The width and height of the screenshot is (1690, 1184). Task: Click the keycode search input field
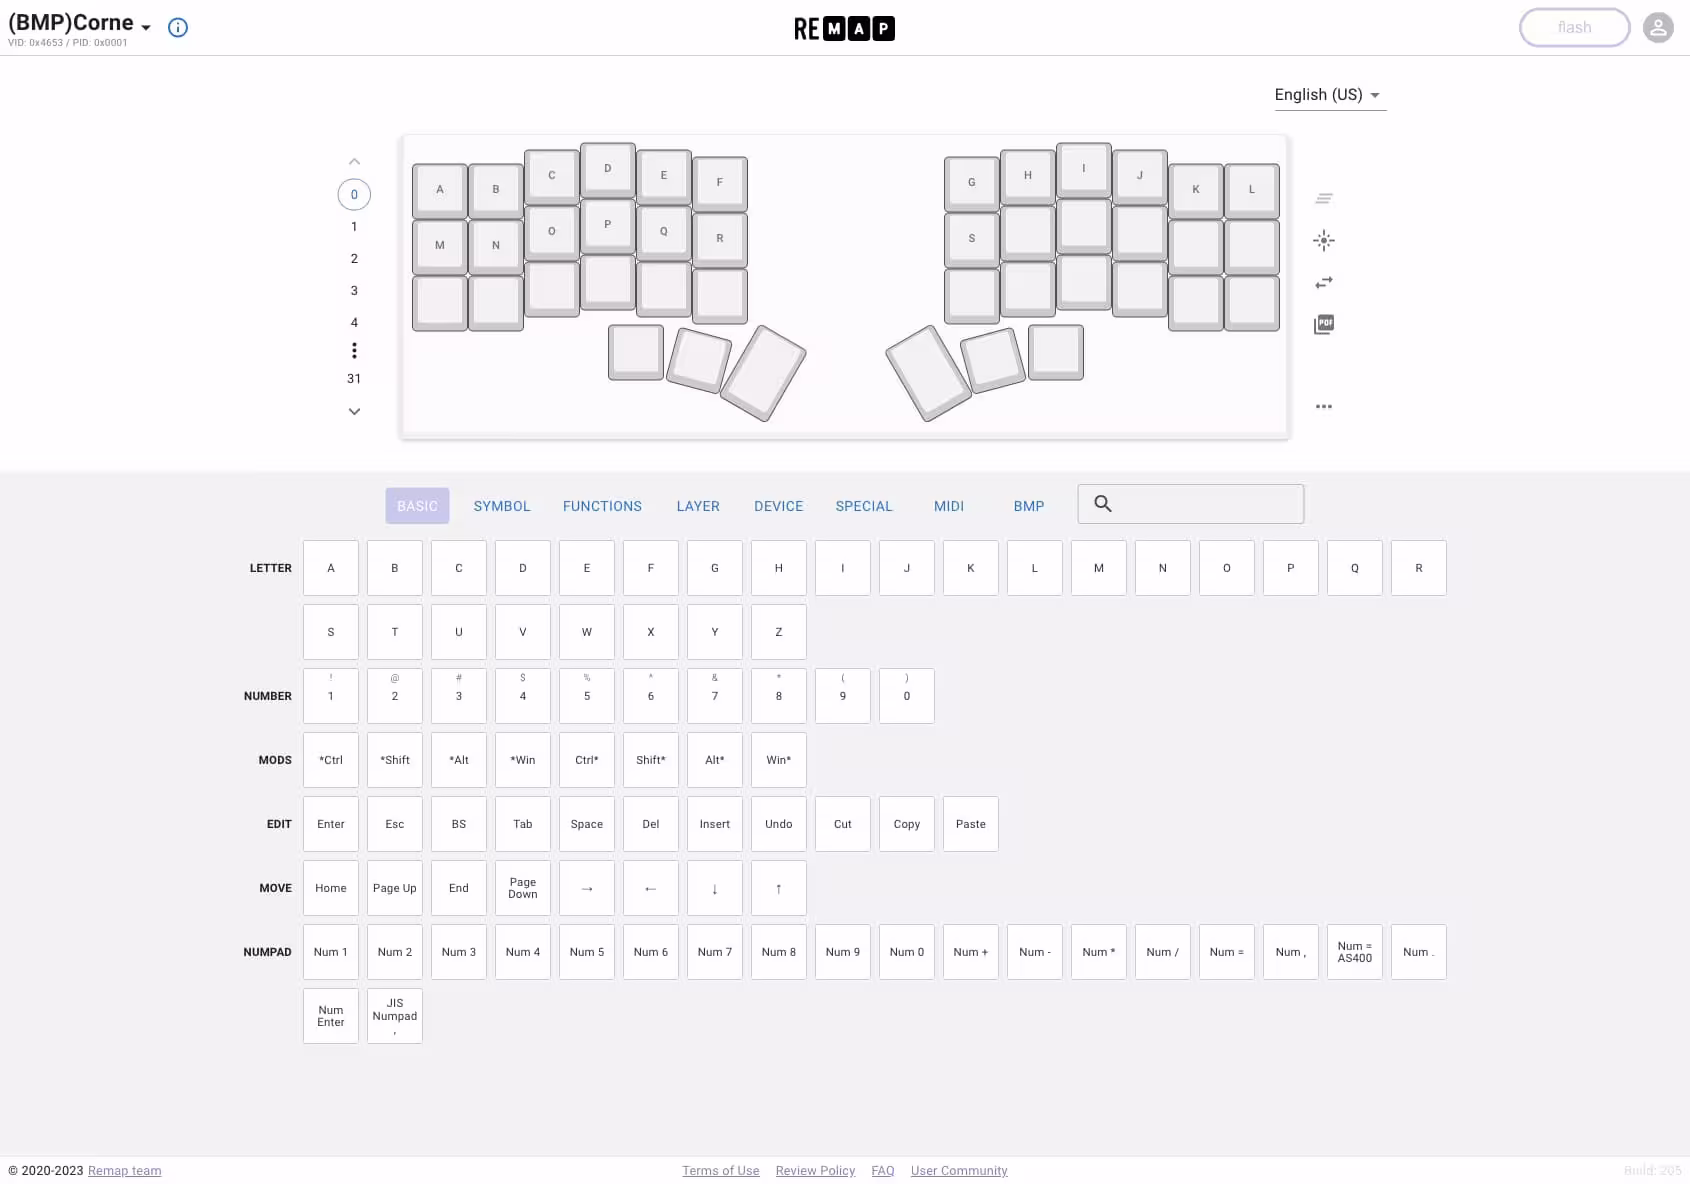pyautogui.click(x=1205, y=504)
